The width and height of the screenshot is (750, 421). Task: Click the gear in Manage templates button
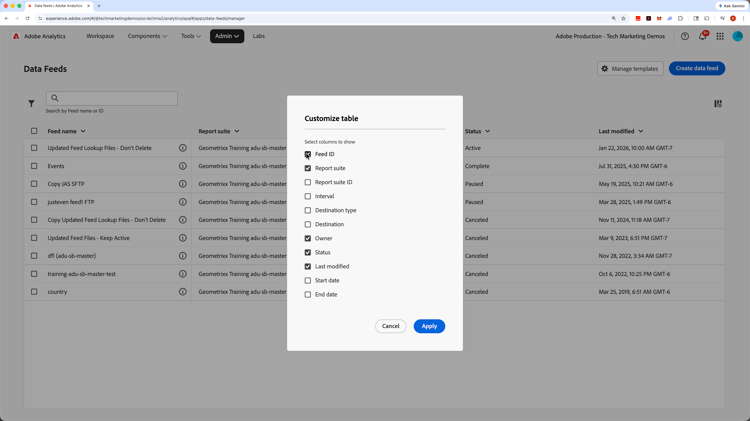(605, 68)
